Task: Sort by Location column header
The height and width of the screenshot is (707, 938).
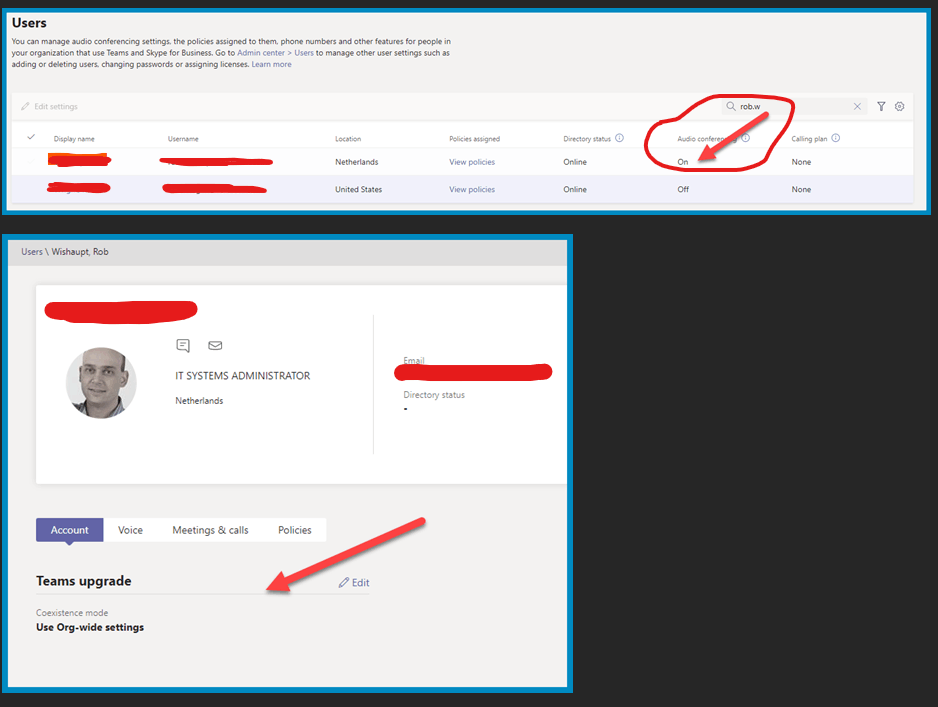Action: click(348, 139)
